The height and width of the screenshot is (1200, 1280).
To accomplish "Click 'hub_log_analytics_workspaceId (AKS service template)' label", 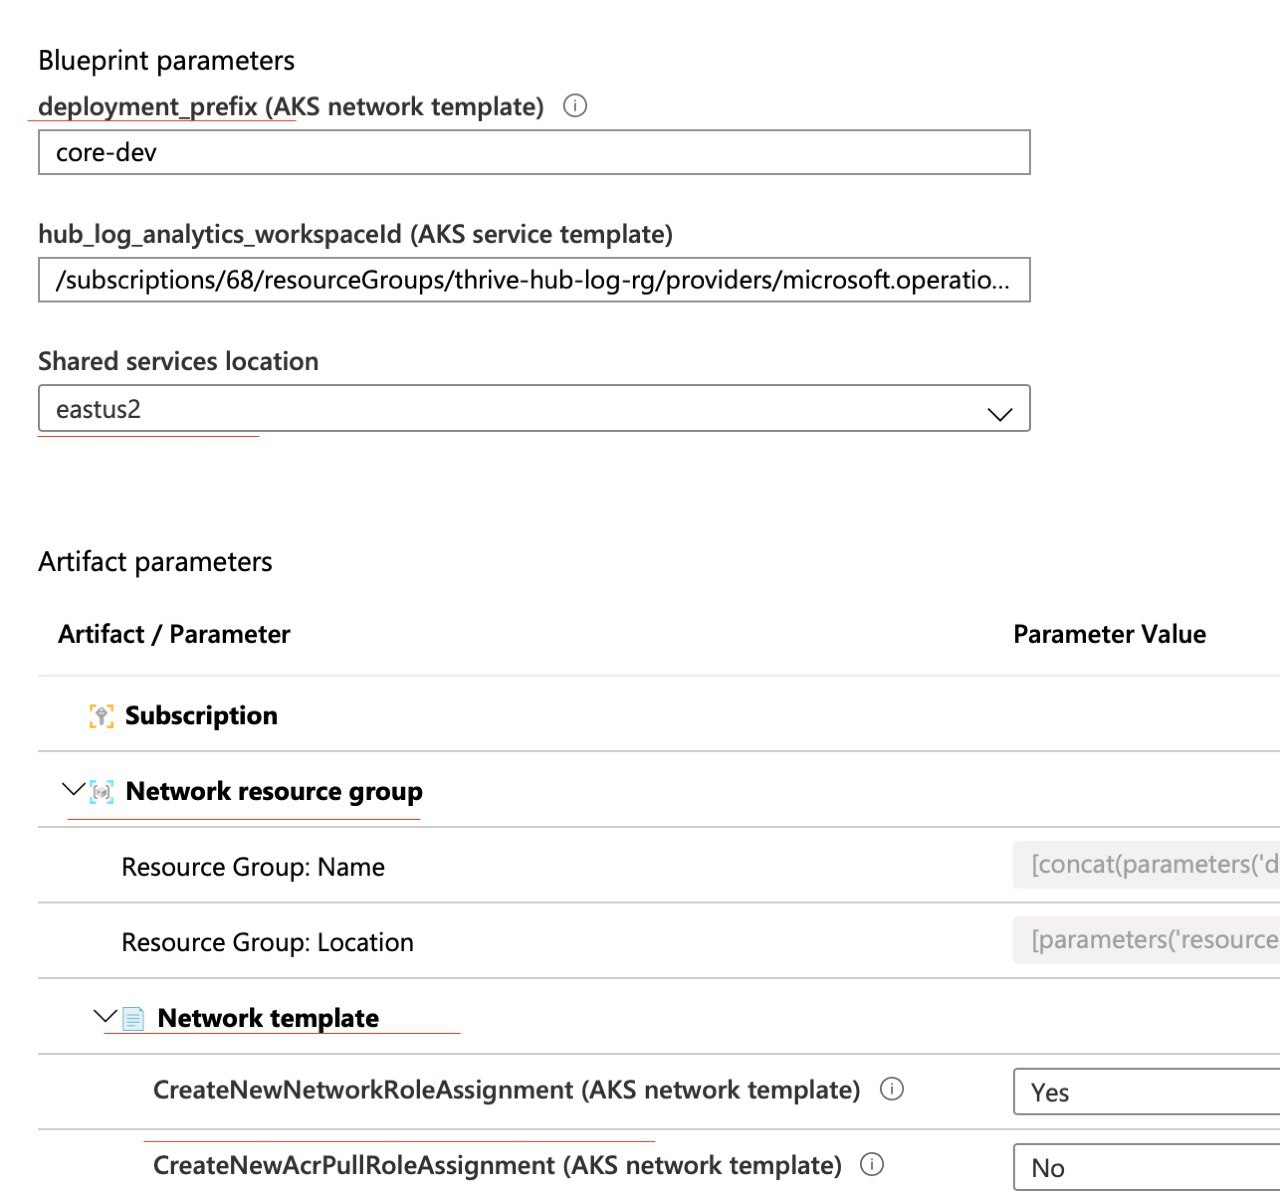I will pos(355,234).
